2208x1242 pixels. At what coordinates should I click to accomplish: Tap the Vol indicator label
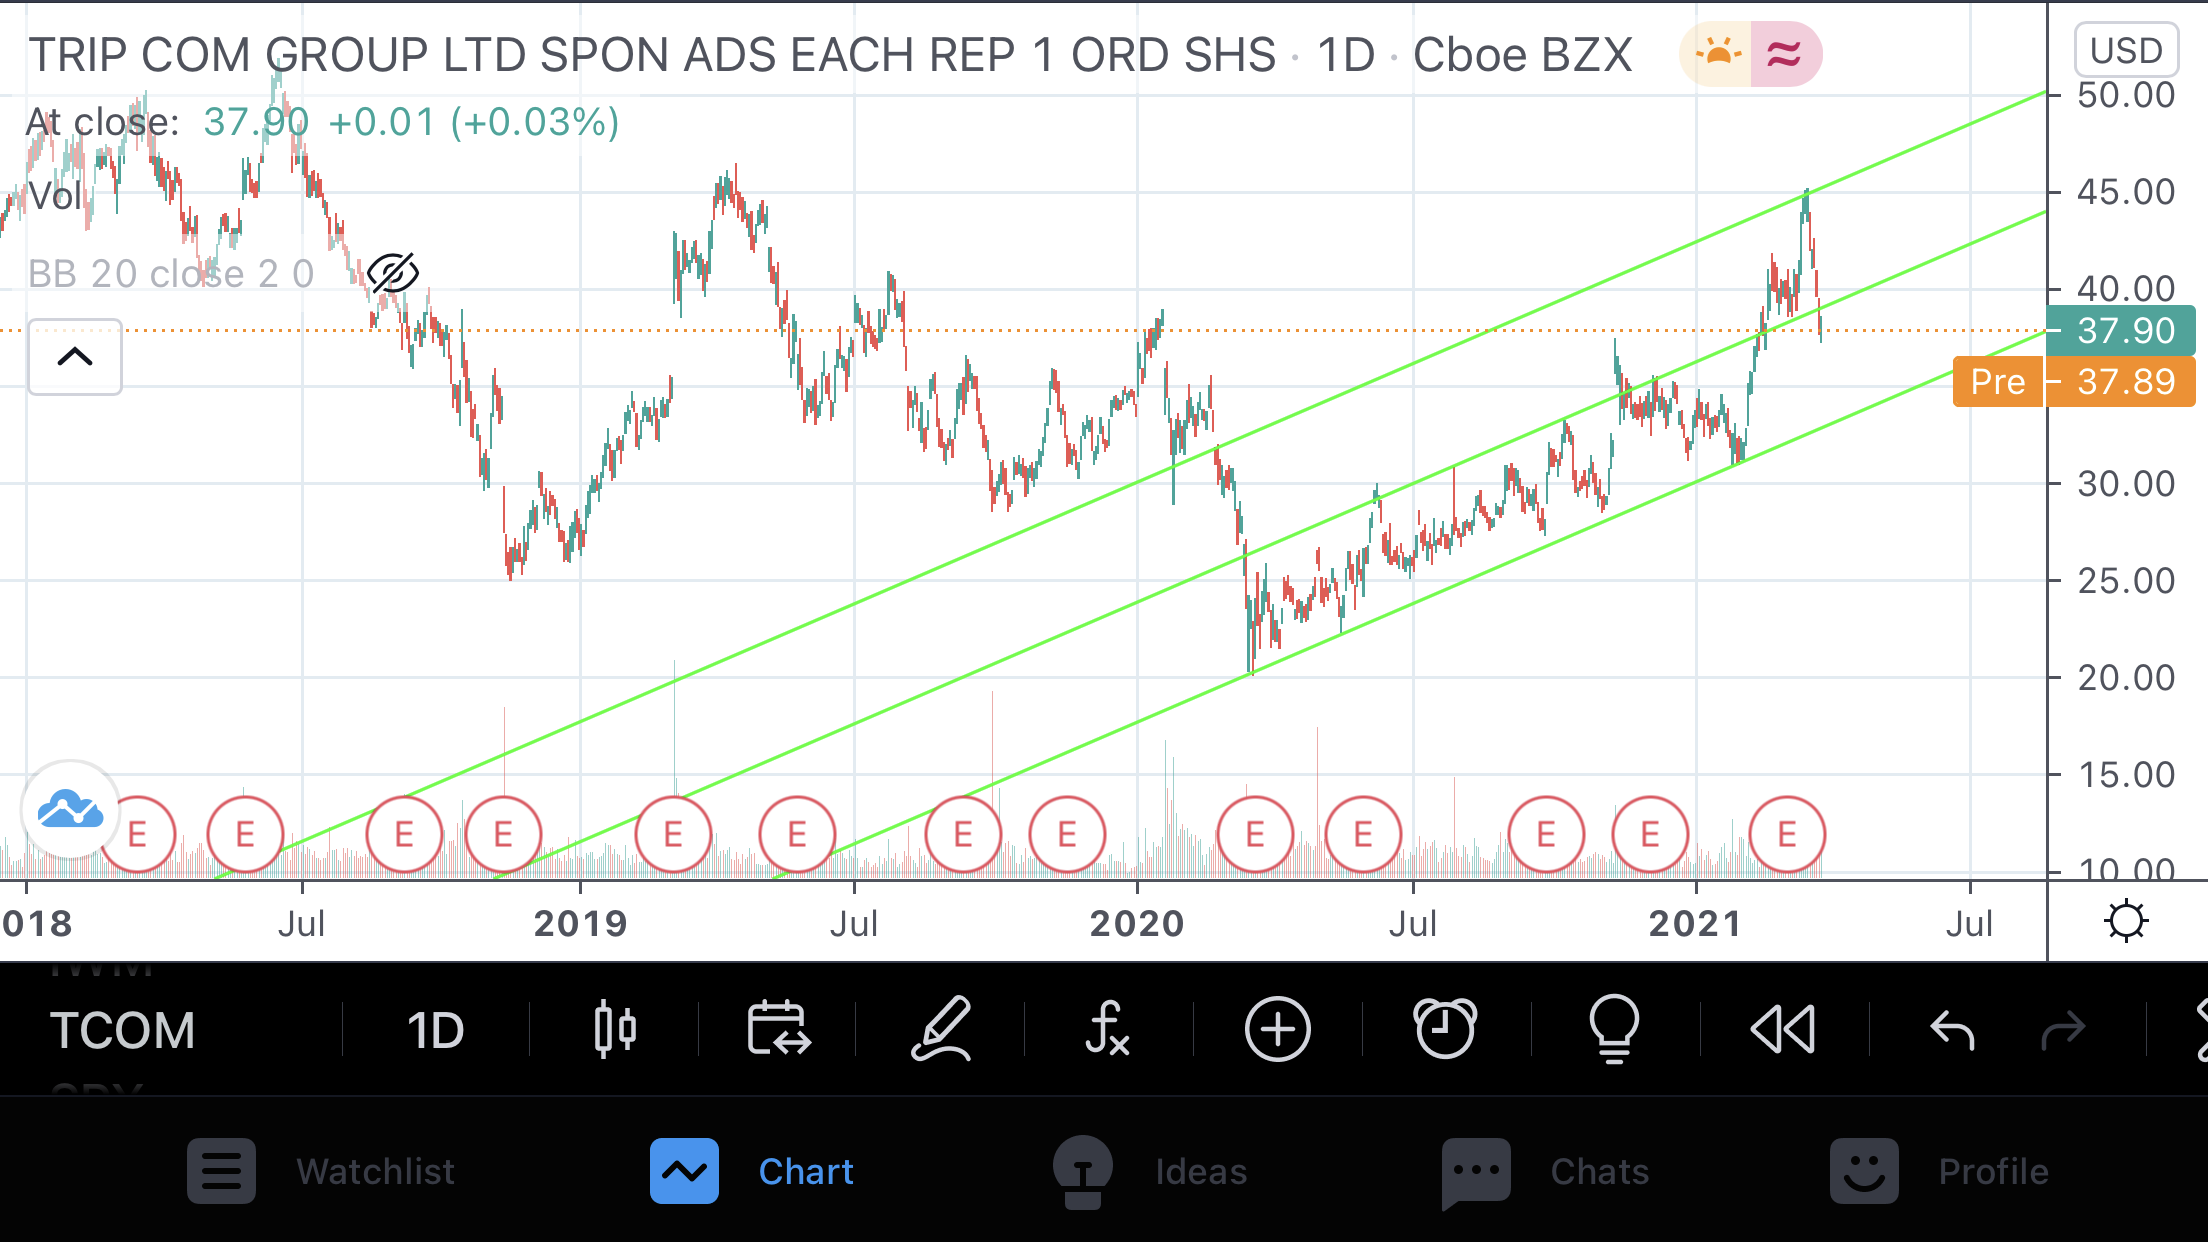(x=54, y=196)
